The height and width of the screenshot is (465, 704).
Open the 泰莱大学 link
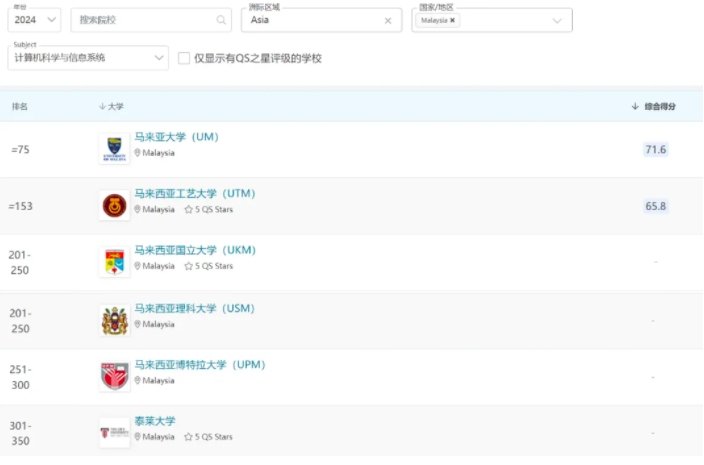tap(155, 421)
